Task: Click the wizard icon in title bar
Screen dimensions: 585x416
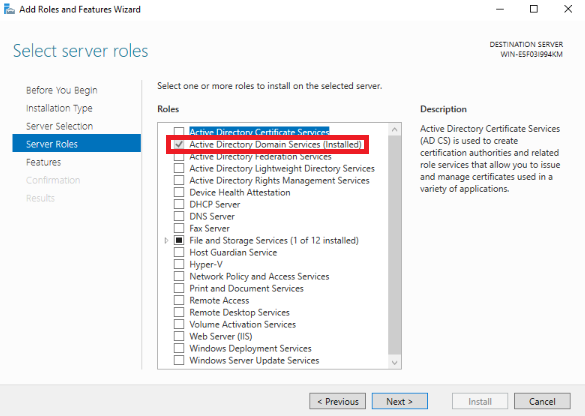Action: pyautogui.click(x=9, y=9)
